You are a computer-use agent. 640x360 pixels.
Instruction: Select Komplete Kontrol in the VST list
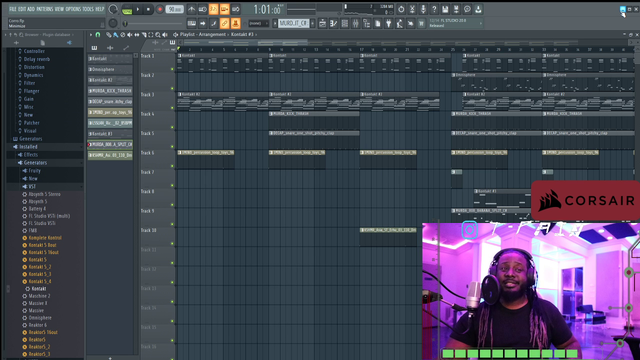[45, 238]
